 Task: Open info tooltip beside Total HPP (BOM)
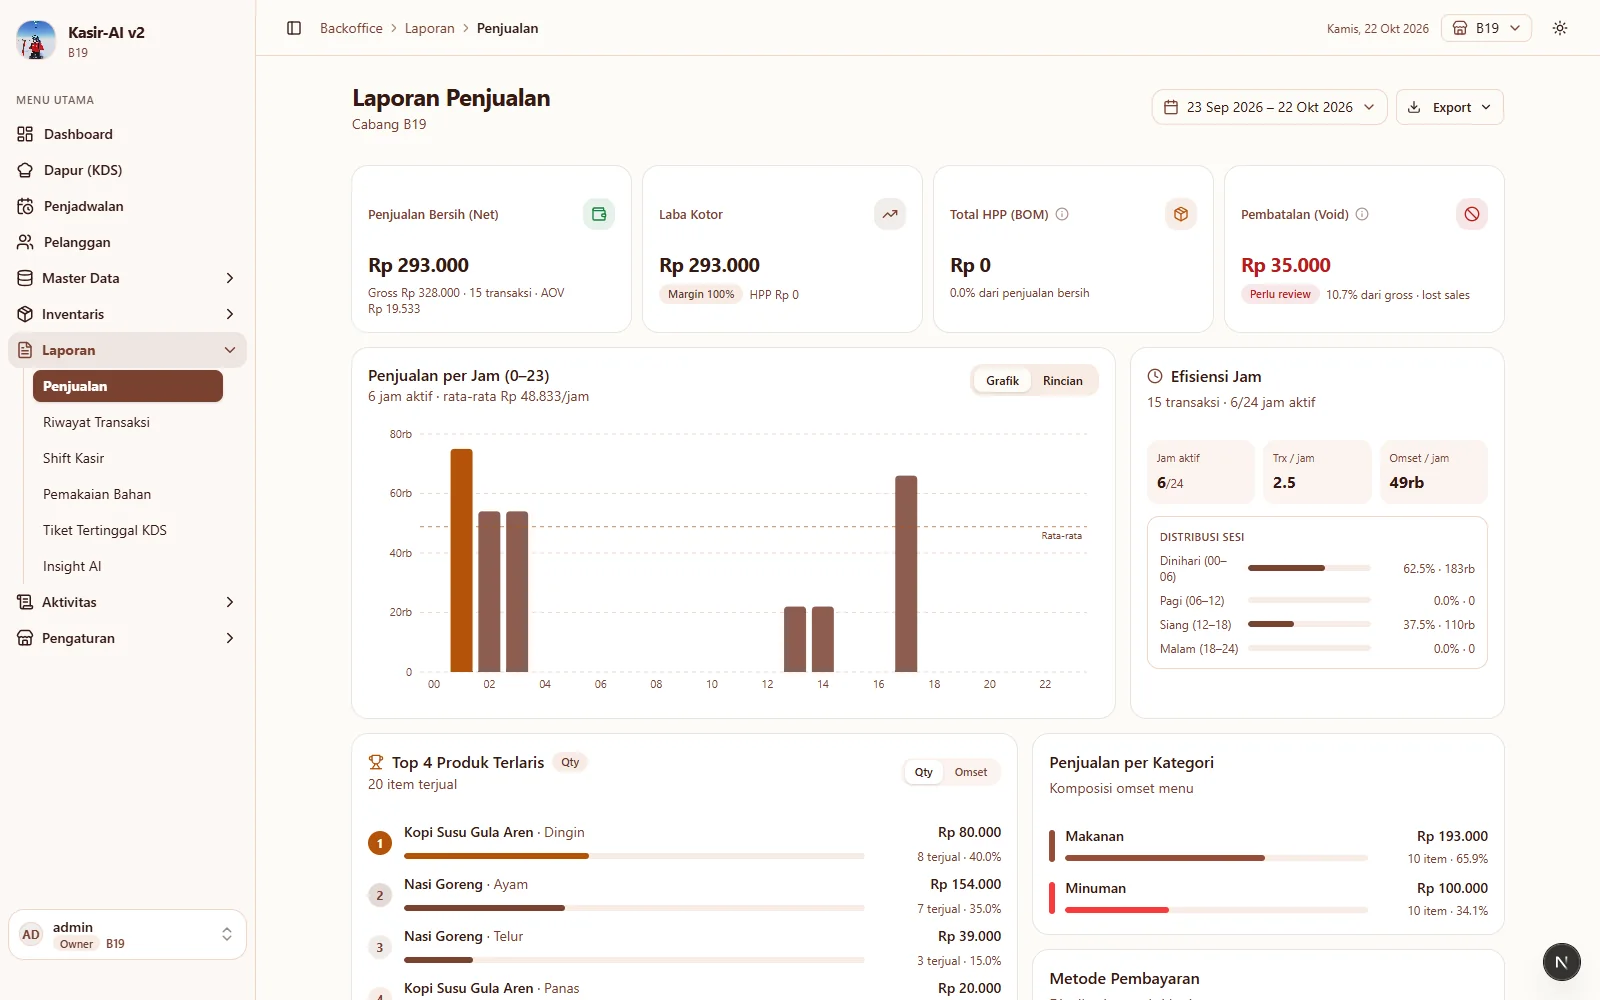pyautogui.click(x=1062, y=214)
